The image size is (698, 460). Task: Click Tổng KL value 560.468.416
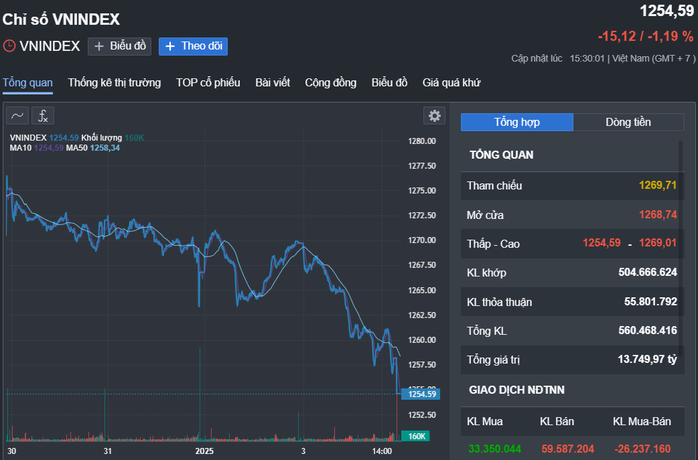648,330
